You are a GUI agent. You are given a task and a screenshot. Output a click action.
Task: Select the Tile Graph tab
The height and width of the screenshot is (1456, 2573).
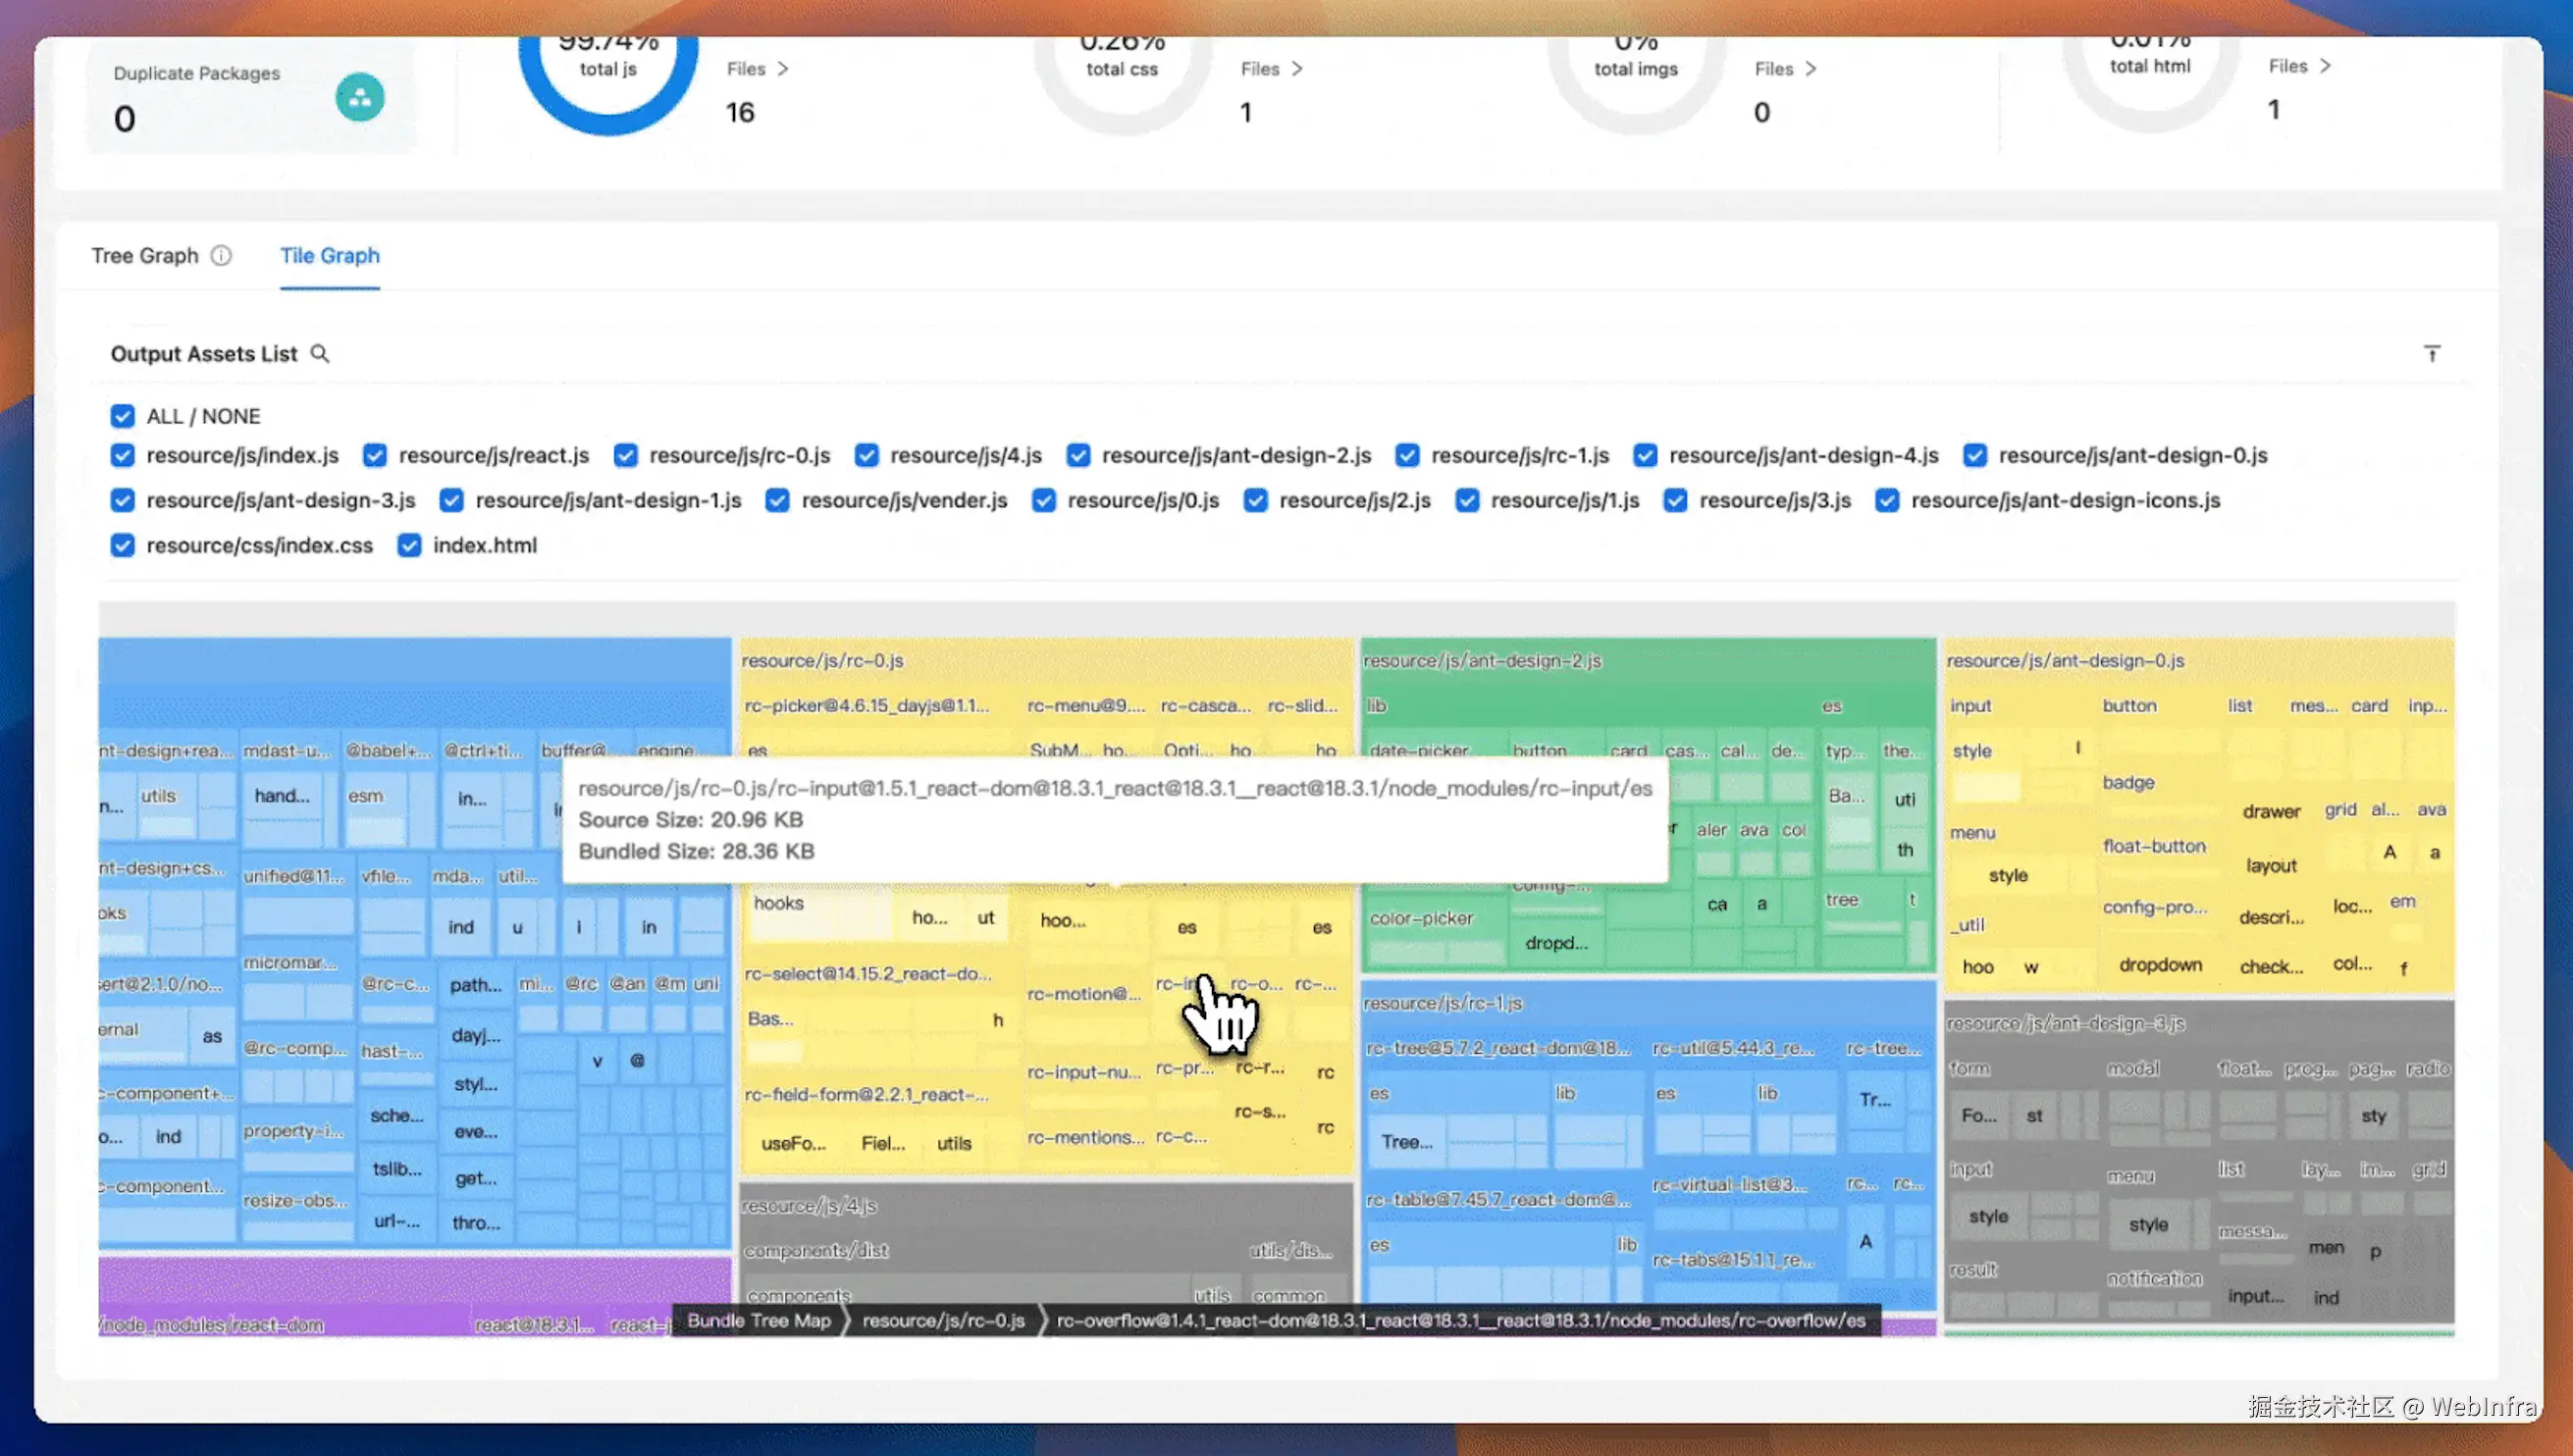click(x=330, y=255)
